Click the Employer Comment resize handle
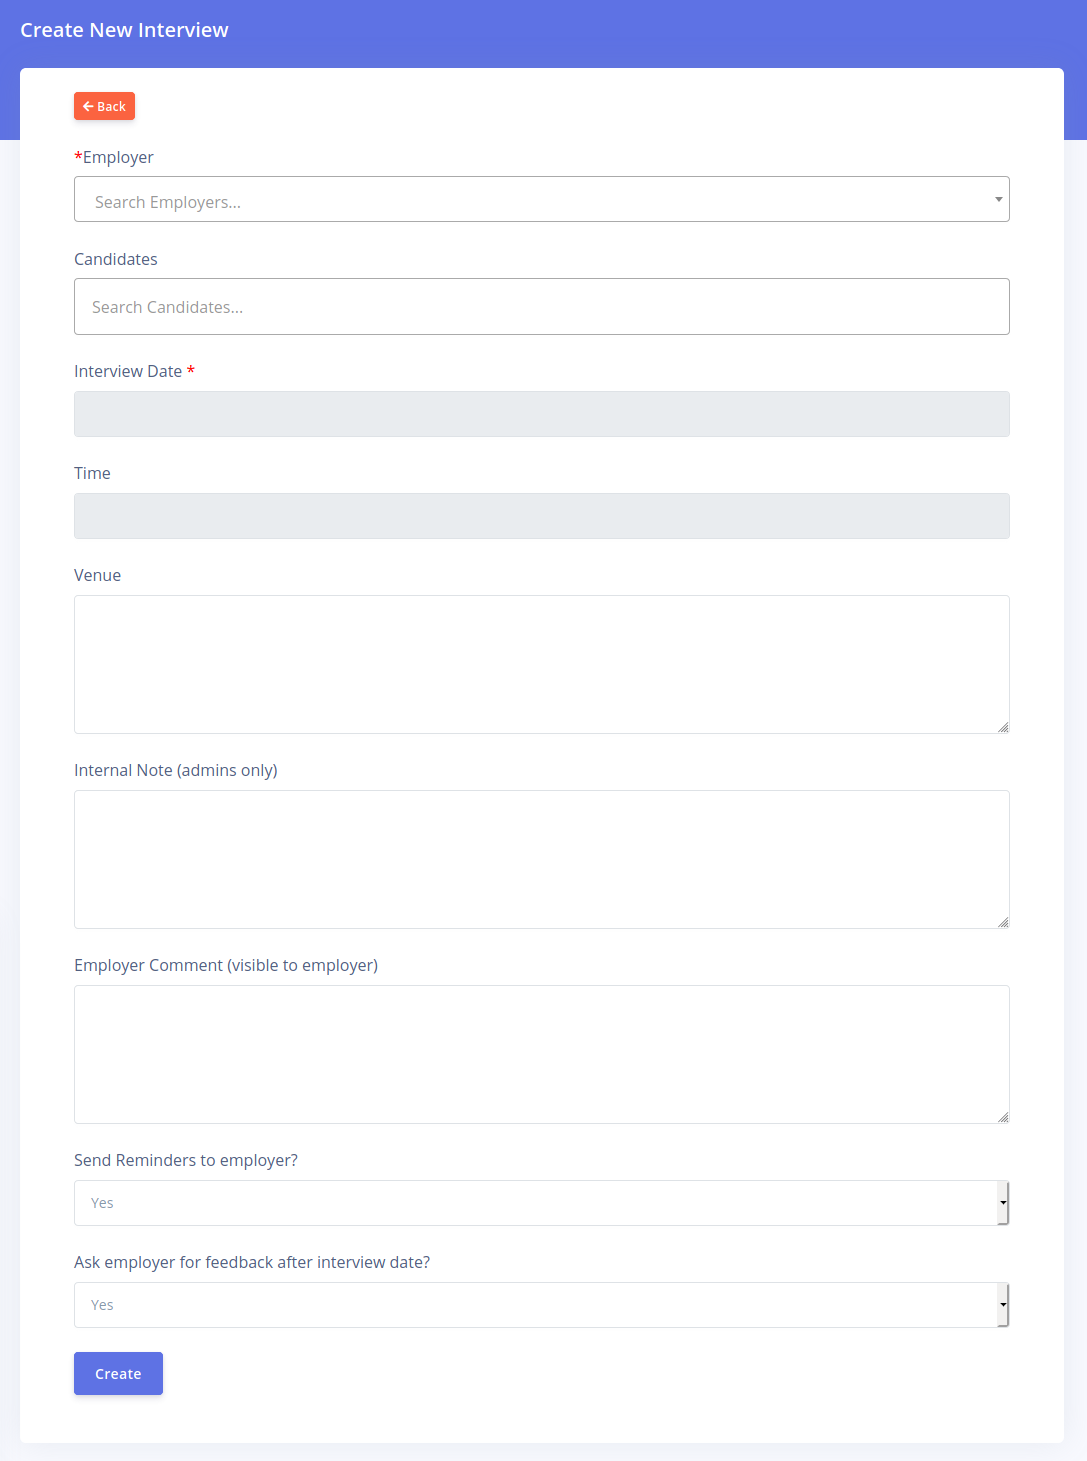Screen dimensions: 1087x1461 (1003, 1117)
